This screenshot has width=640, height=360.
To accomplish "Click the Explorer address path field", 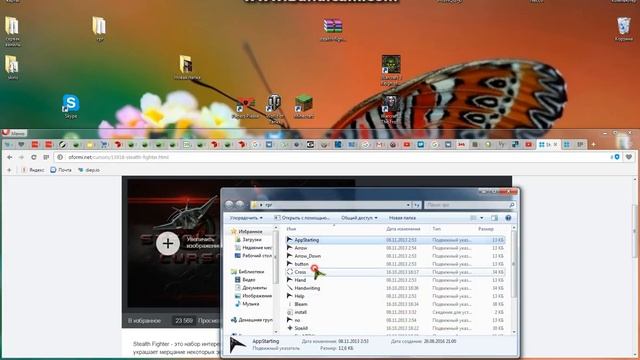I will pyautogui.click(x=331, y=204).
